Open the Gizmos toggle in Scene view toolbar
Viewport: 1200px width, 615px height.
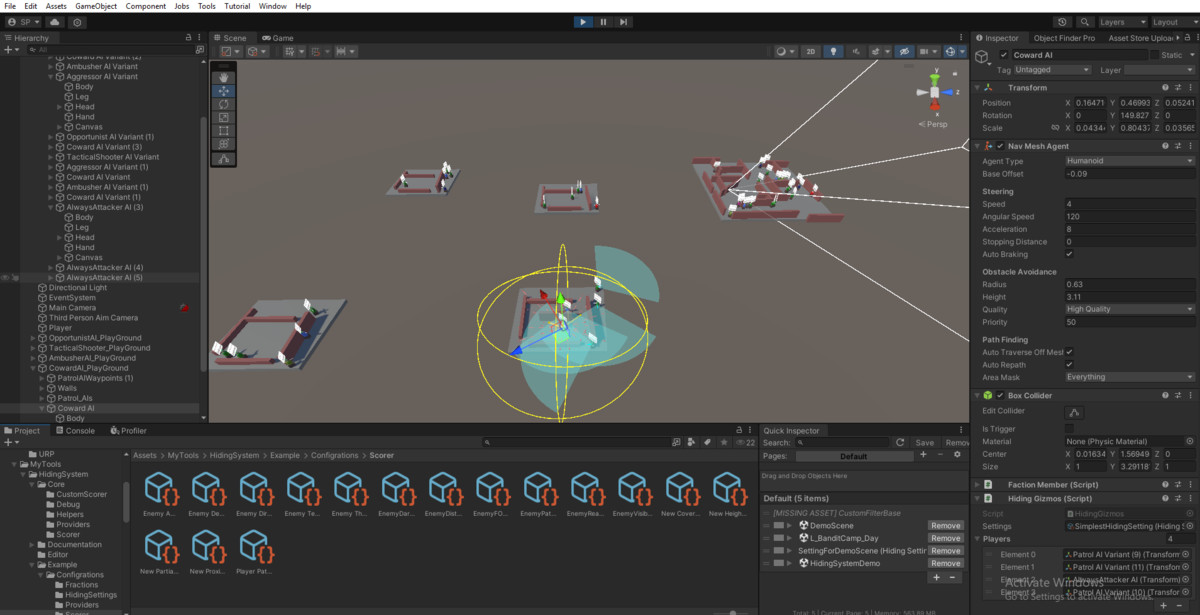point(951,51)
